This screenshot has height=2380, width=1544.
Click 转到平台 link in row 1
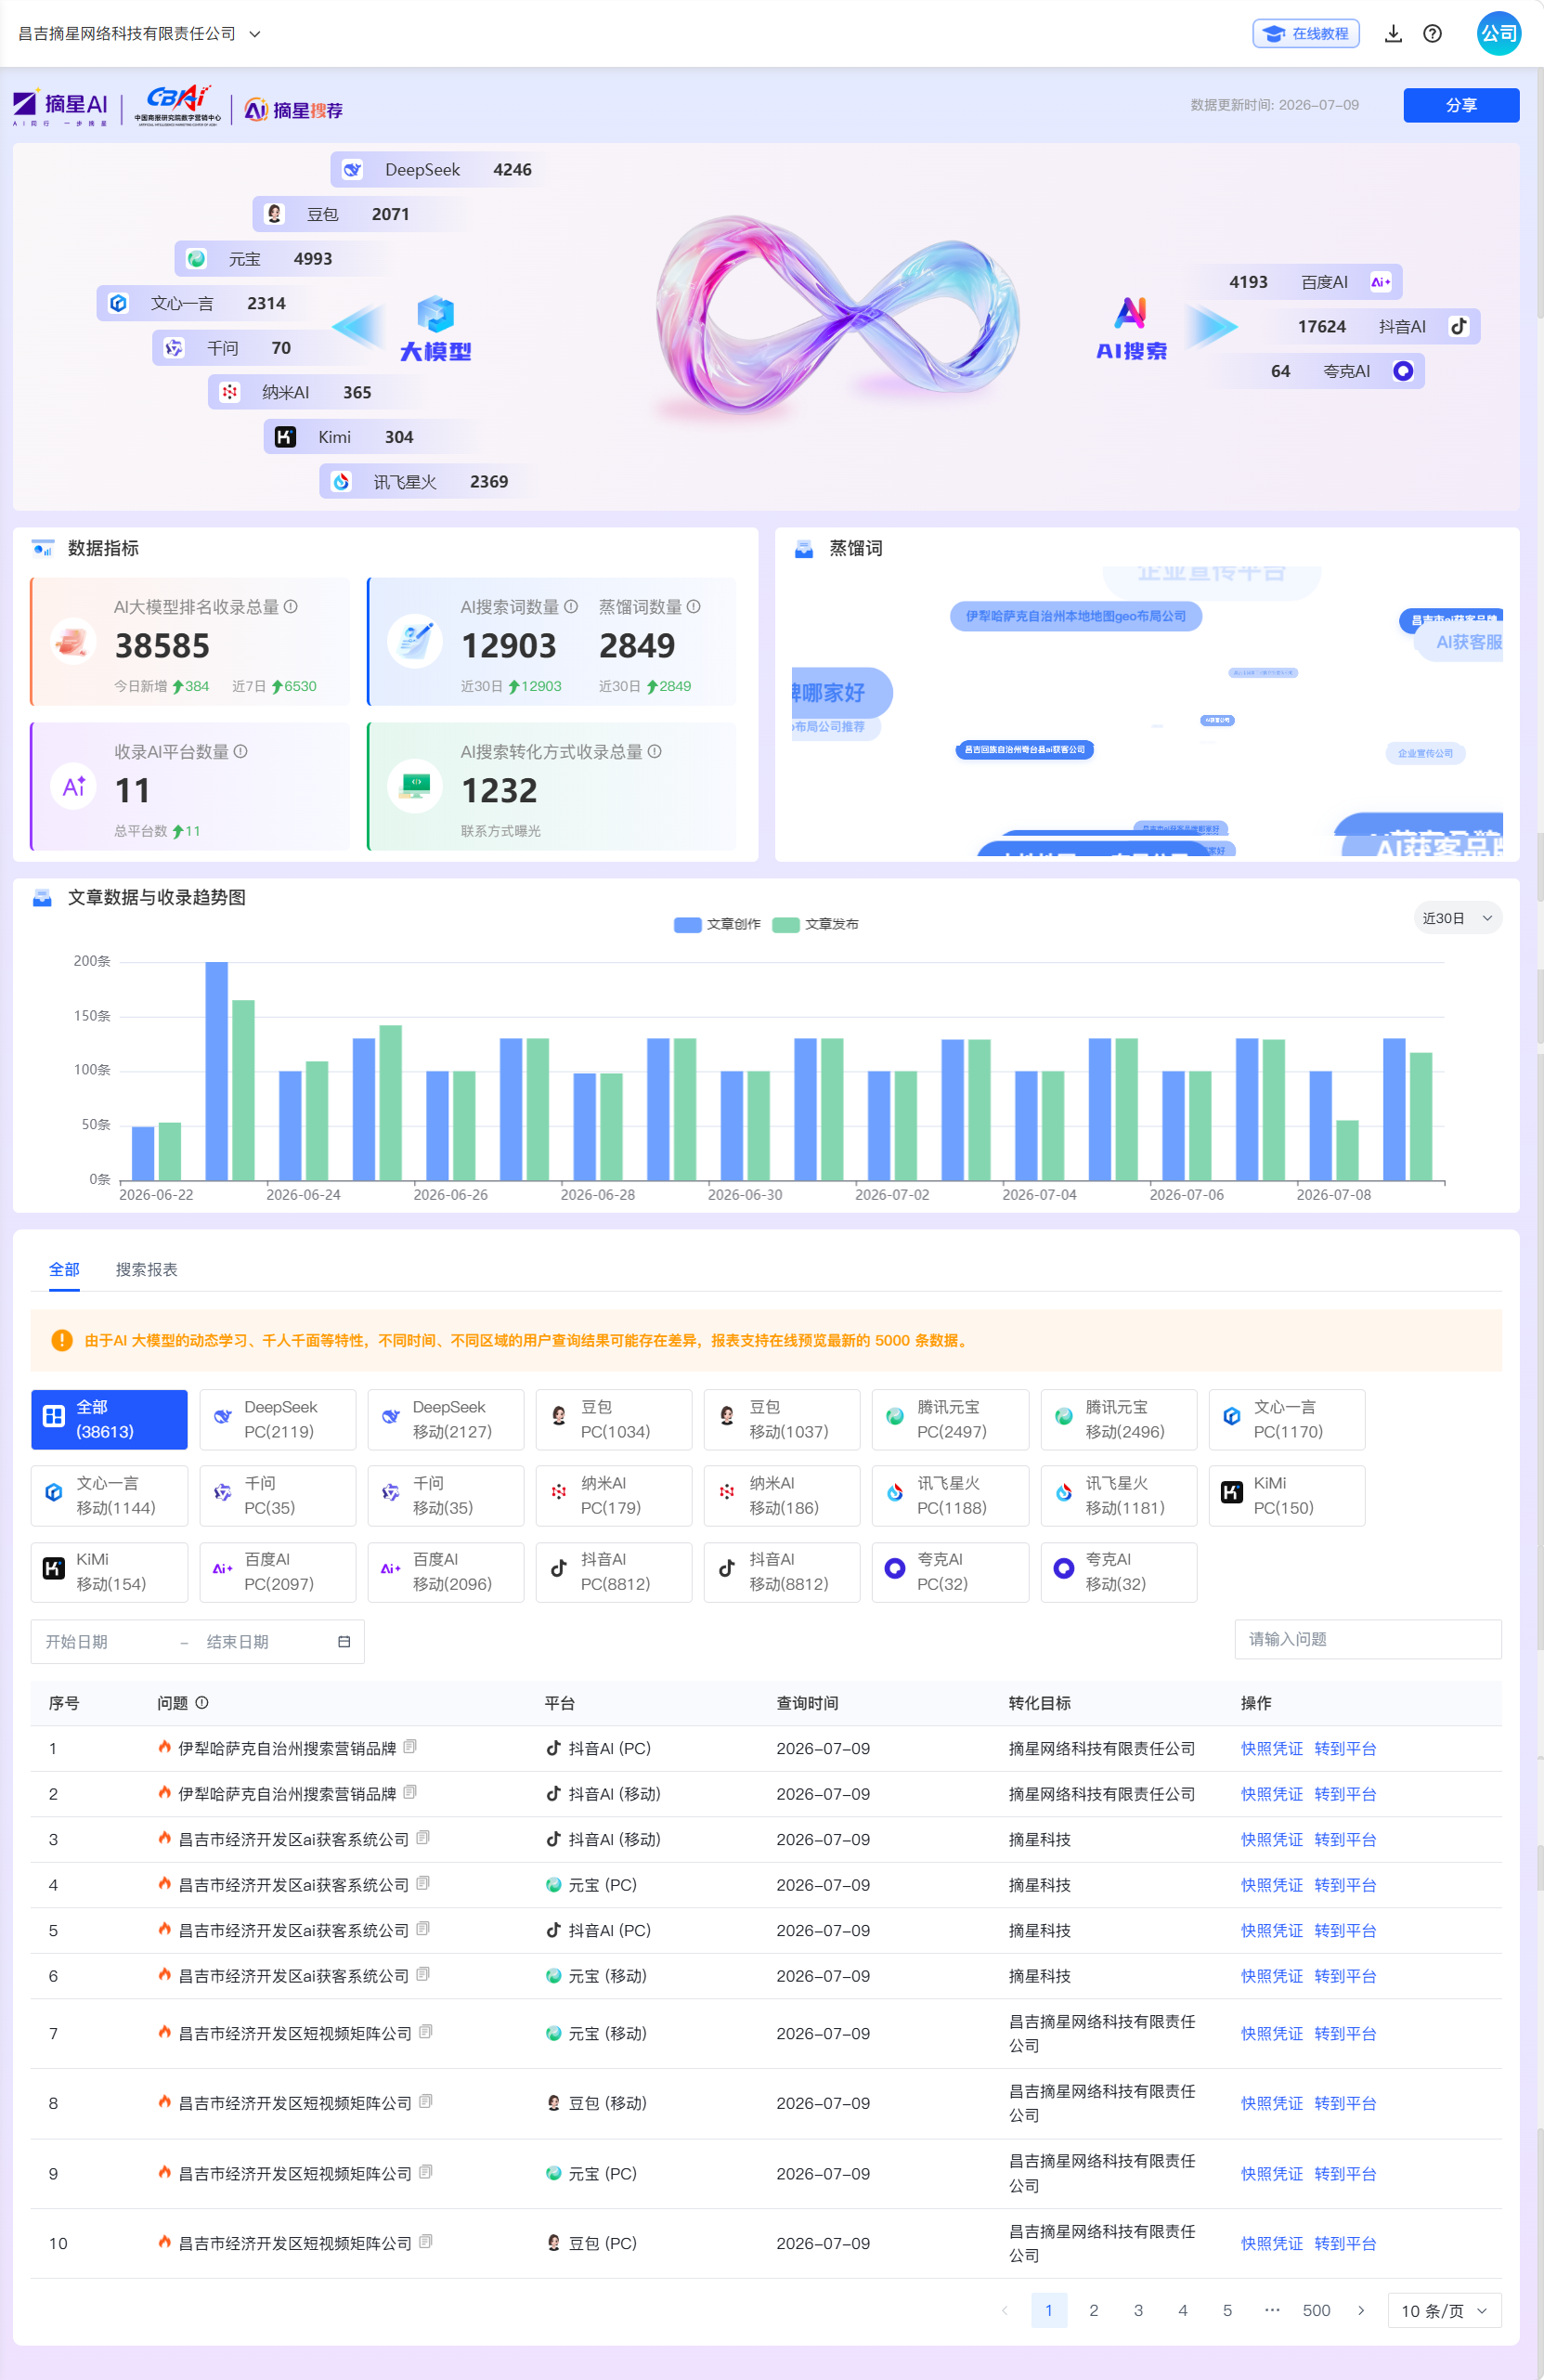coord(1345,1748)
